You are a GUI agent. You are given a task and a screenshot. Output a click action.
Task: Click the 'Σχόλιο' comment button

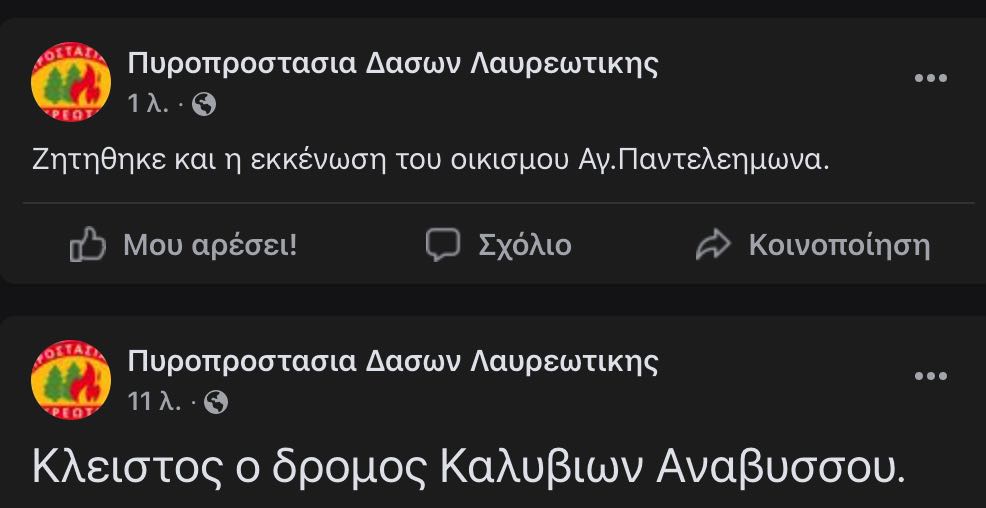tap(499, 245)
